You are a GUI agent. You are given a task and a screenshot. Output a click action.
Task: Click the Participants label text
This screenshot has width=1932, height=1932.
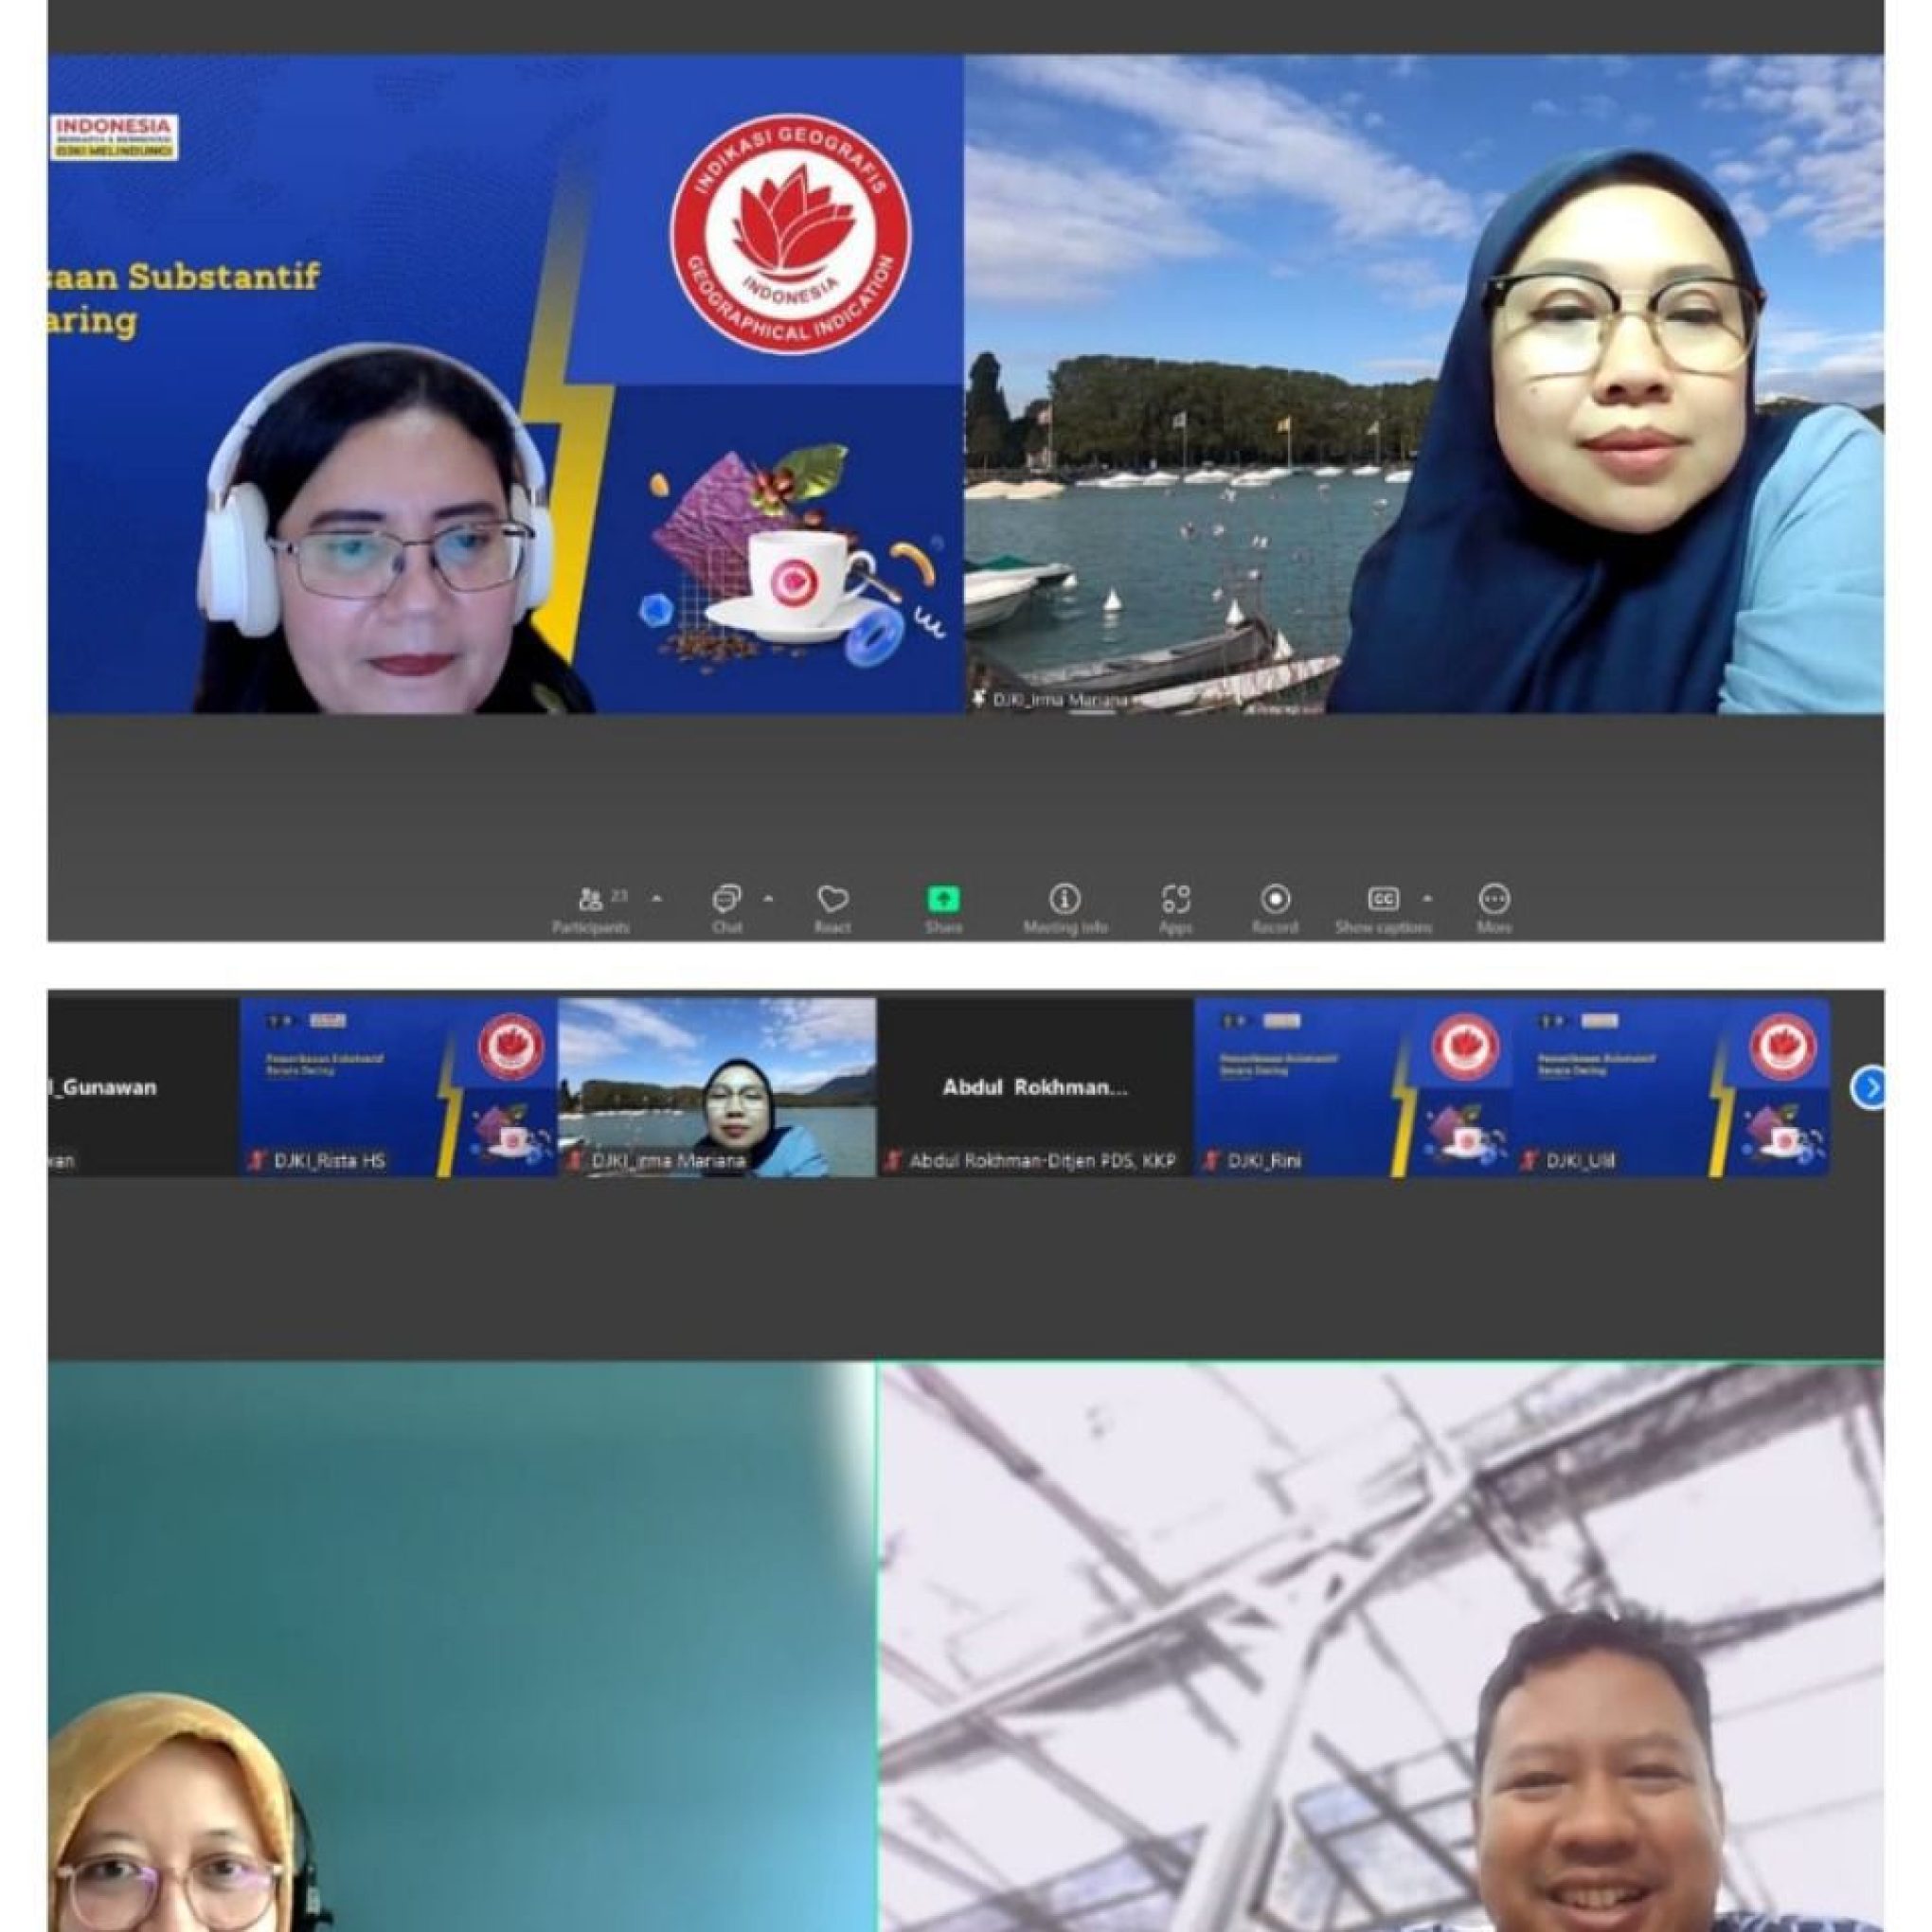pos(591,927)
